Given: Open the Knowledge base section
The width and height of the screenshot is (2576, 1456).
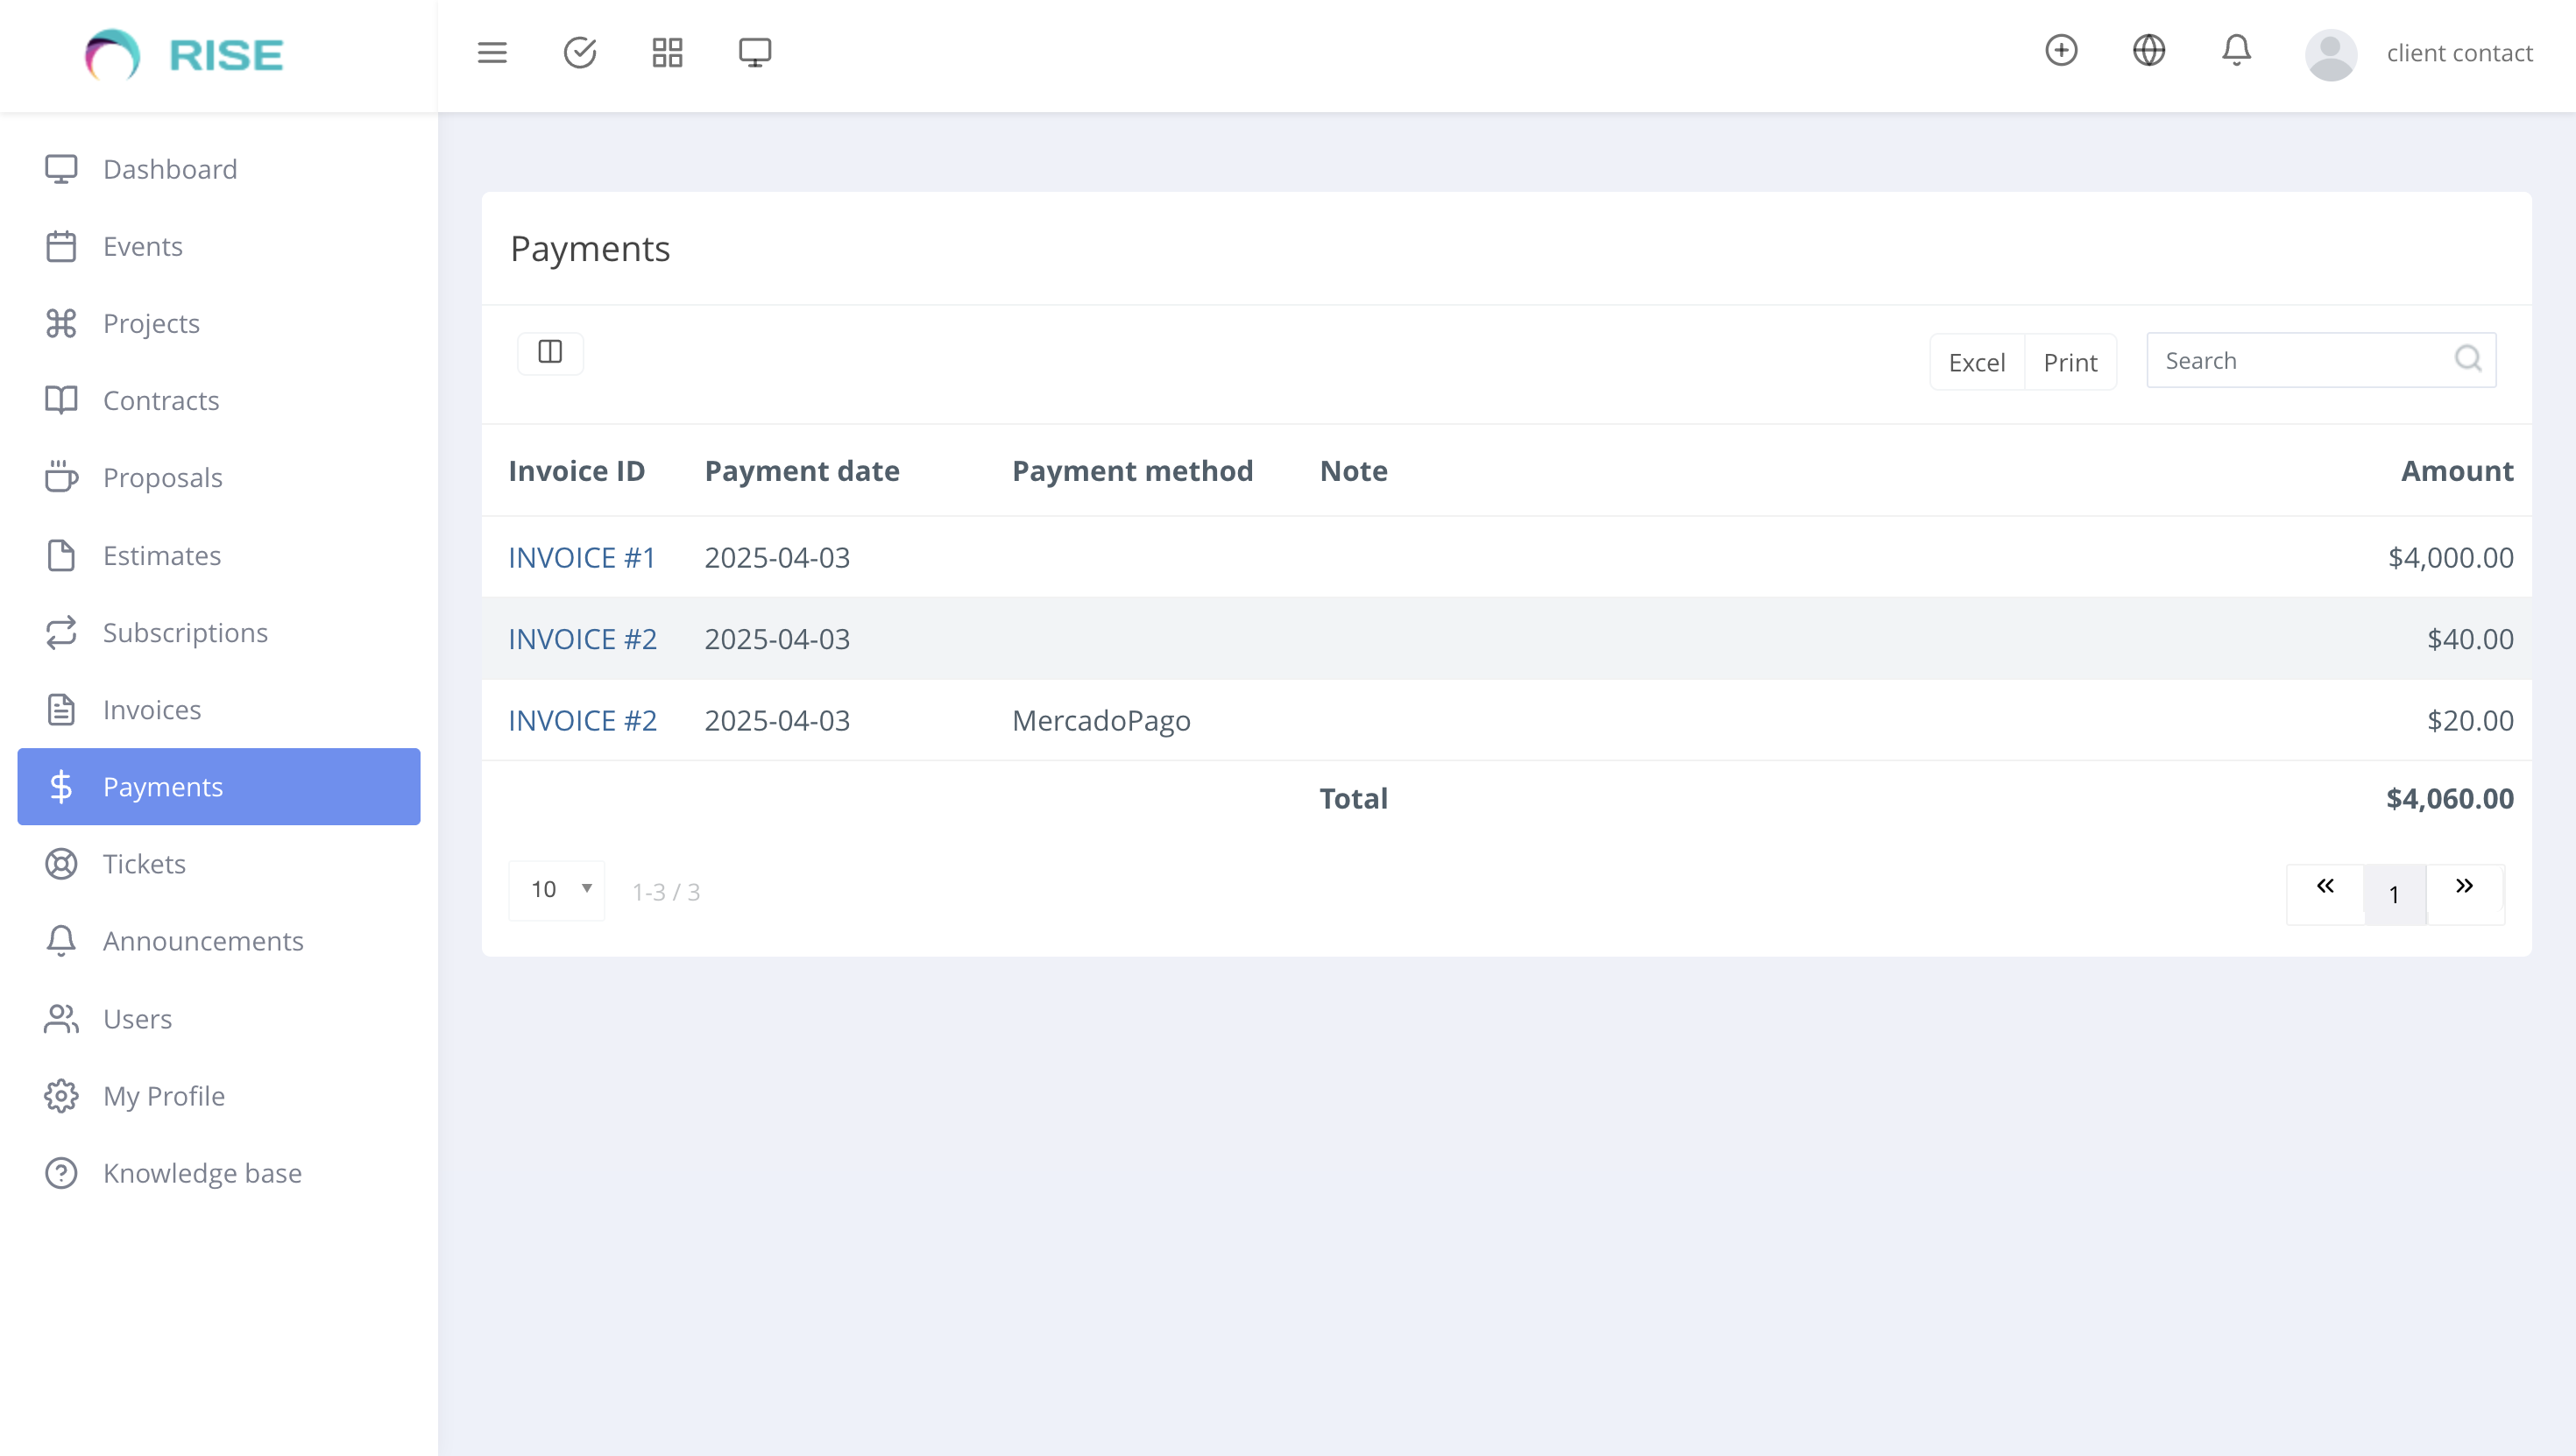Looking at the screenshot, I should tap(202, 1172).
